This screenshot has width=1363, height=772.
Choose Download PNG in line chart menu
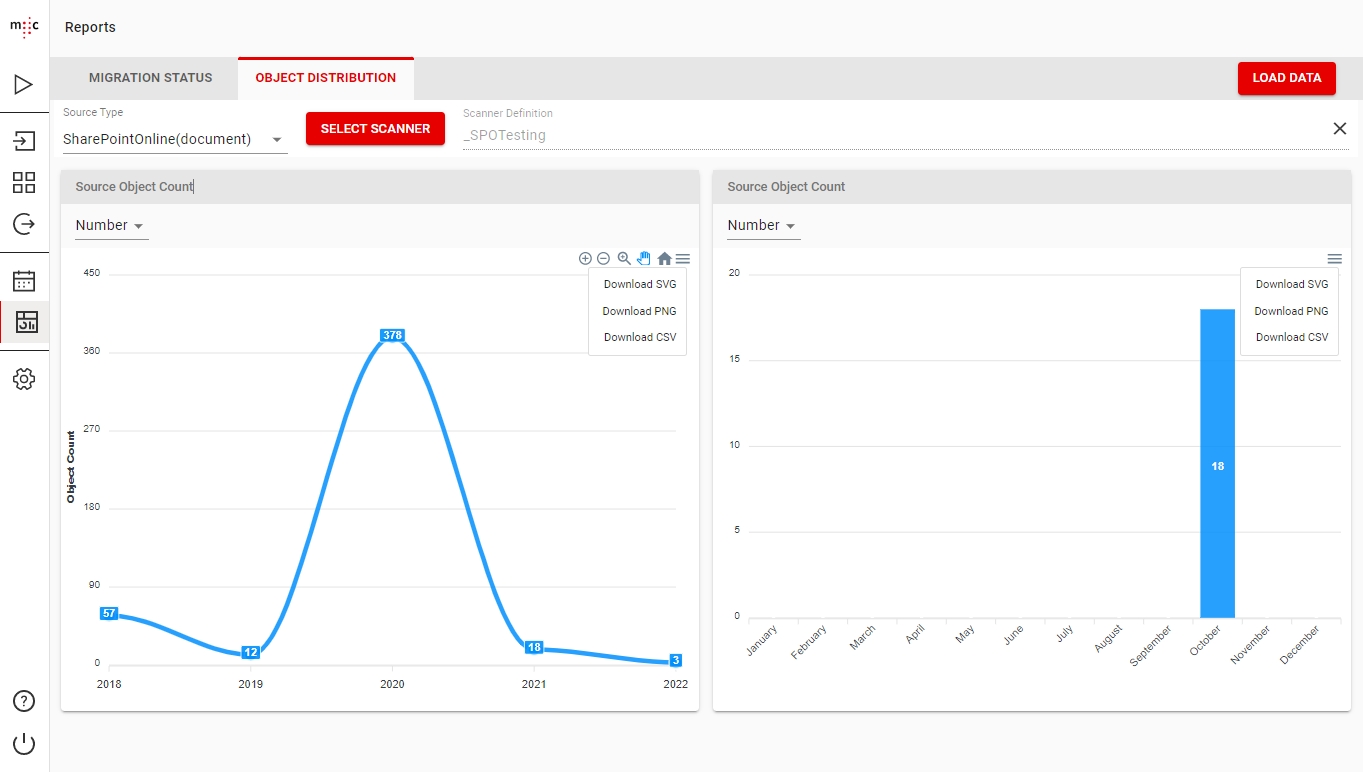(639, 311)
